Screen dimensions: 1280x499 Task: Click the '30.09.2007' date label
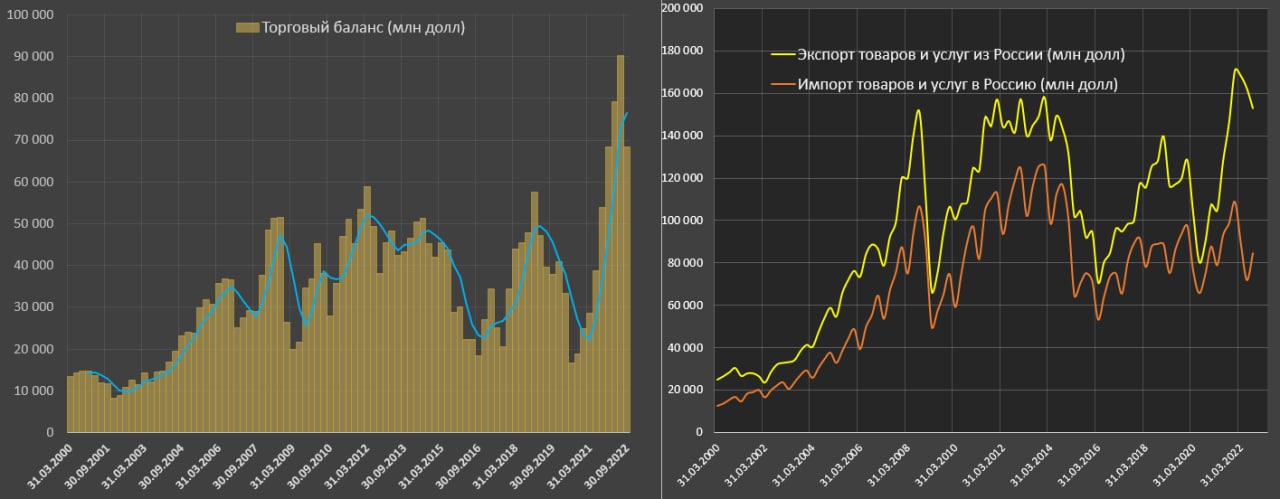click(x=235, y=466)
